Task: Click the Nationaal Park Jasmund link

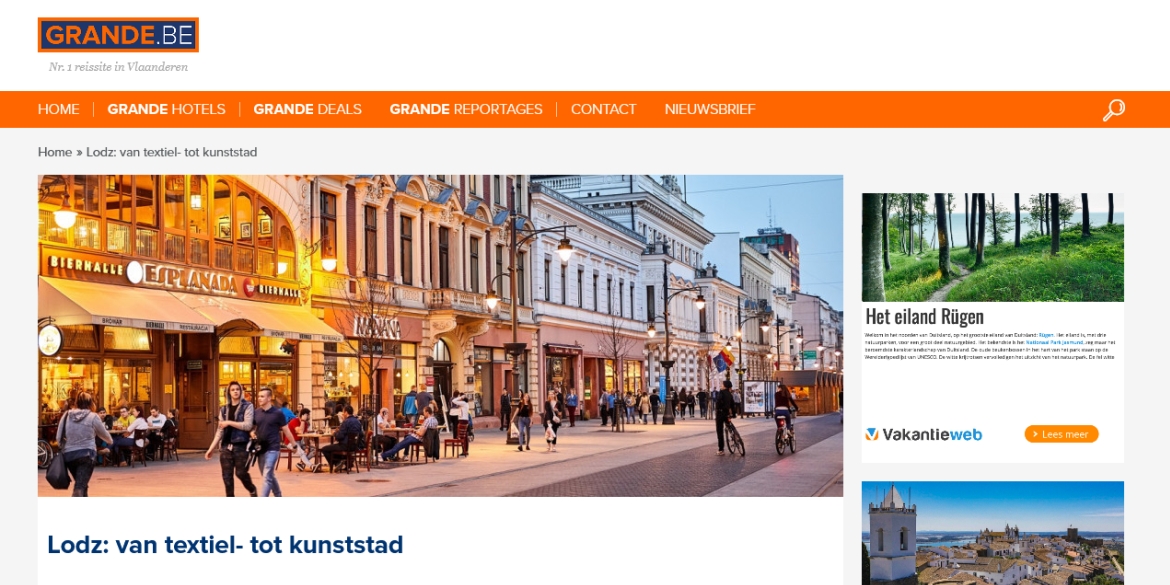Action: pos(1054,342)
